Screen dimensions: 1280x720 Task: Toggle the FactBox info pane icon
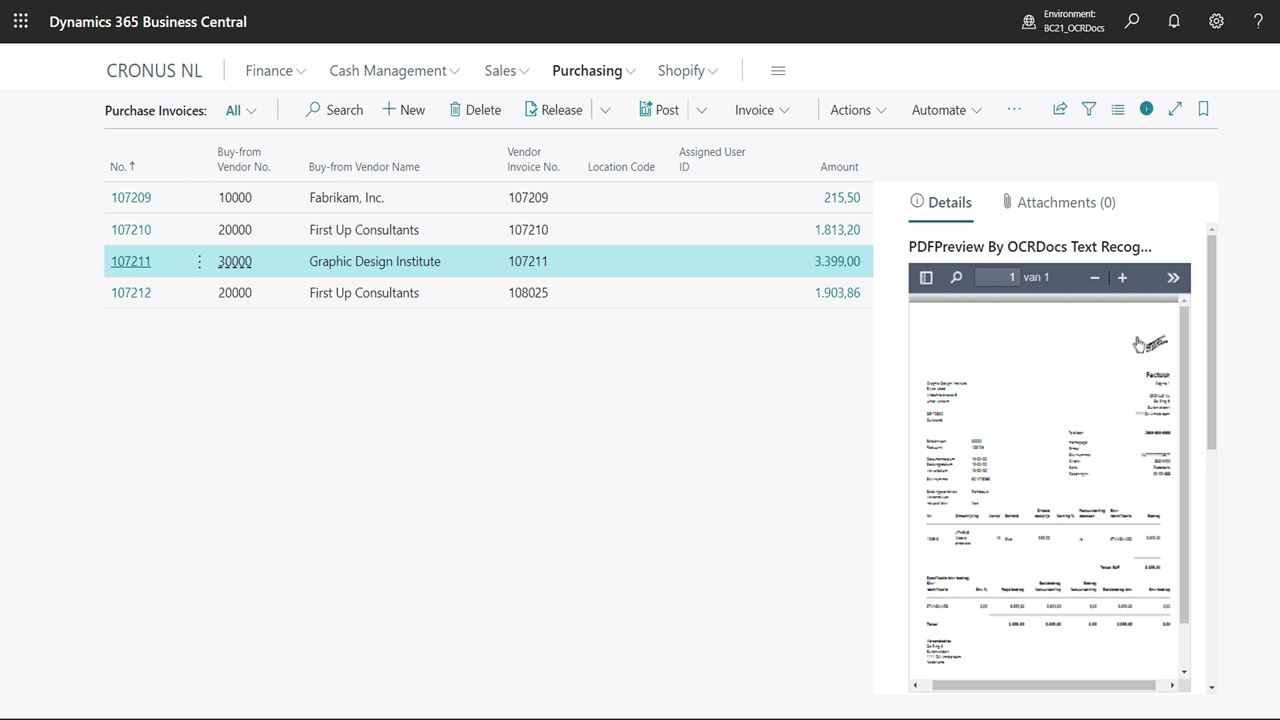1146,109
